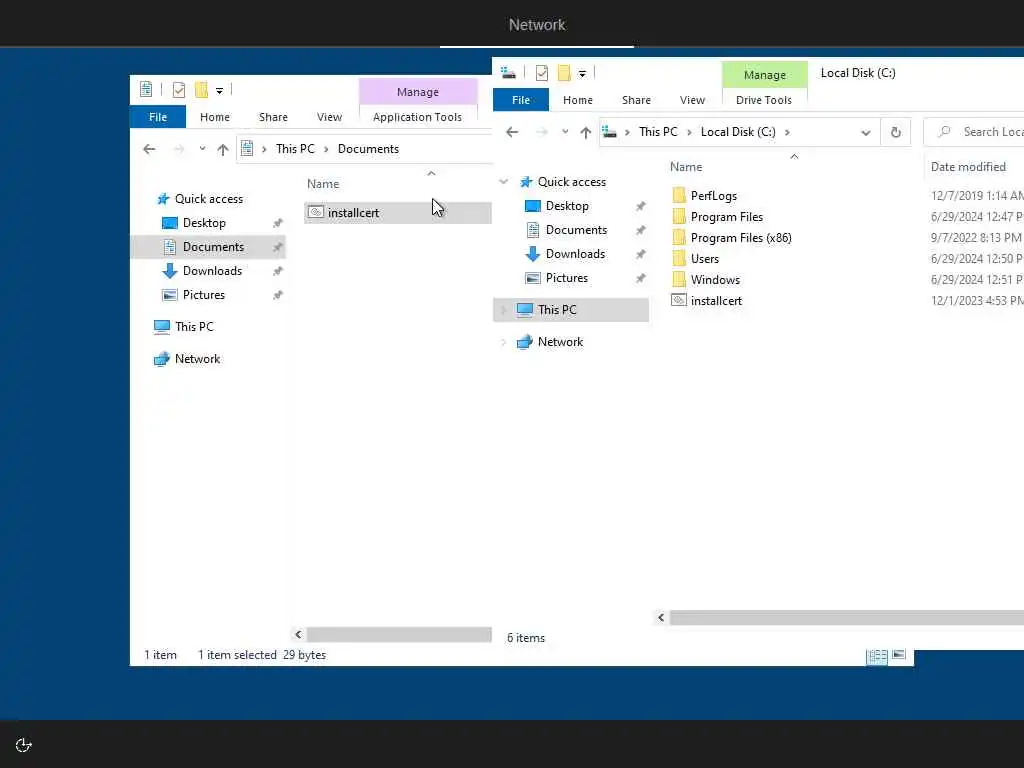Select Desktop in Documents window sidebar
Viewport: 1024px width, 768px height.
pyautogui.click(x=204, y=223)
